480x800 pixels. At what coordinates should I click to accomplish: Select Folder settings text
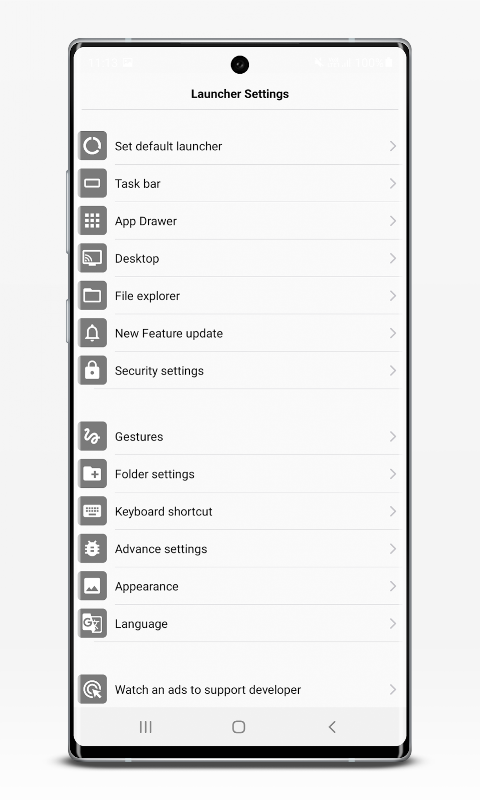(x=155, y=474)
